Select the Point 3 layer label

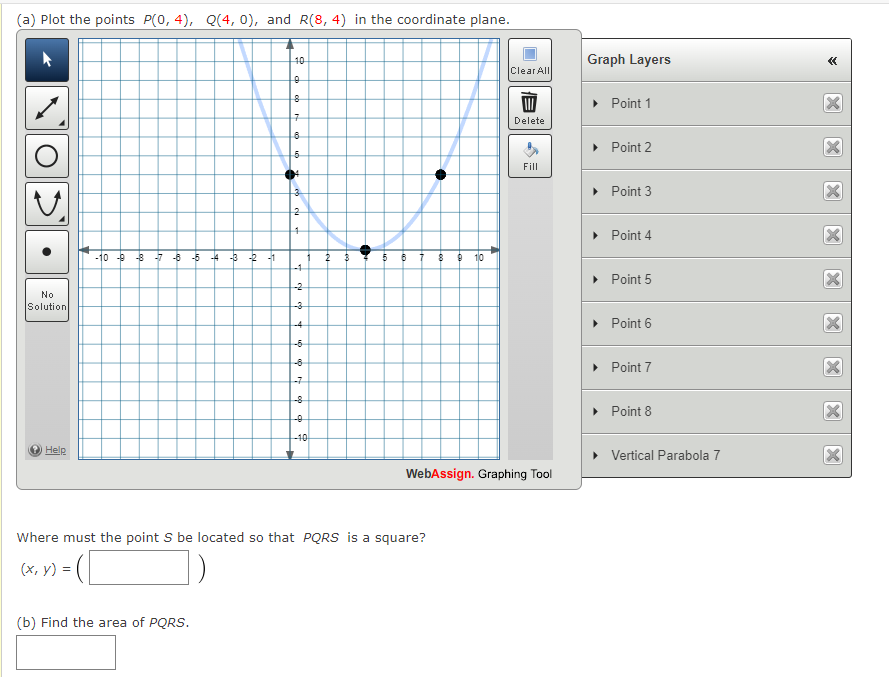tap(631, 192)
